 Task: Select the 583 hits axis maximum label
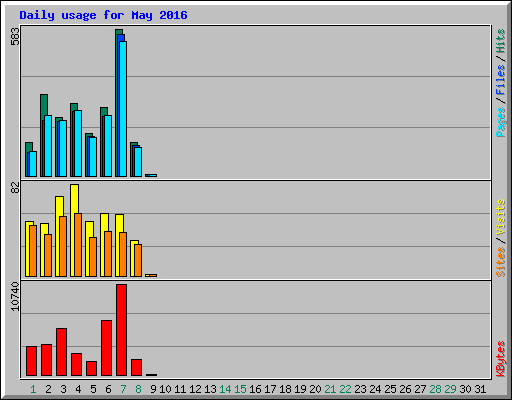pyautogui.click(x=15, y=36)
